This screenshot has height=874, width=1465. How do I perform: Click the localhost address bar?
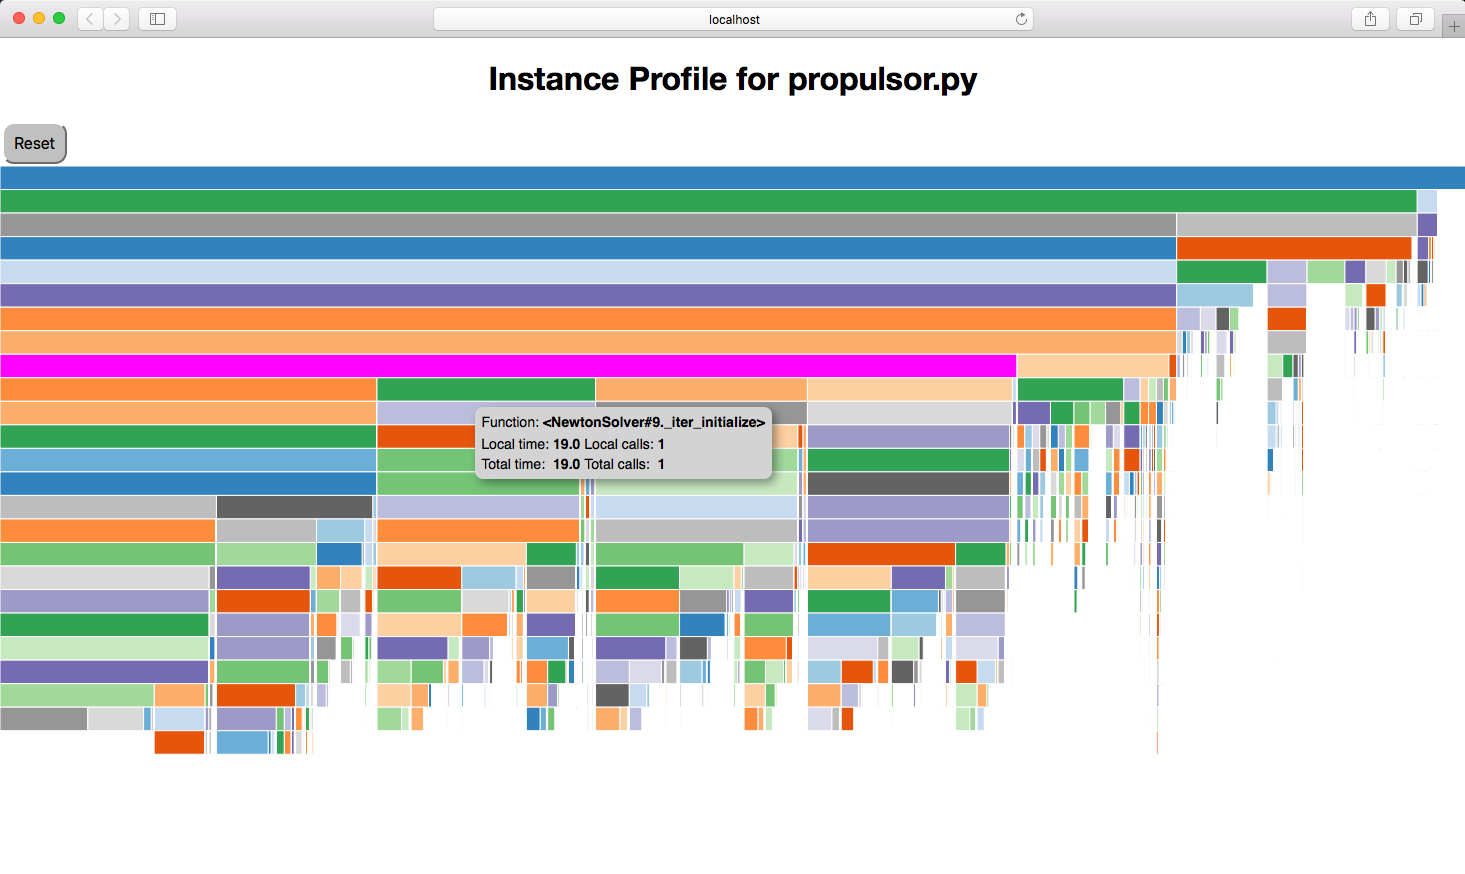tap(733, 19)
